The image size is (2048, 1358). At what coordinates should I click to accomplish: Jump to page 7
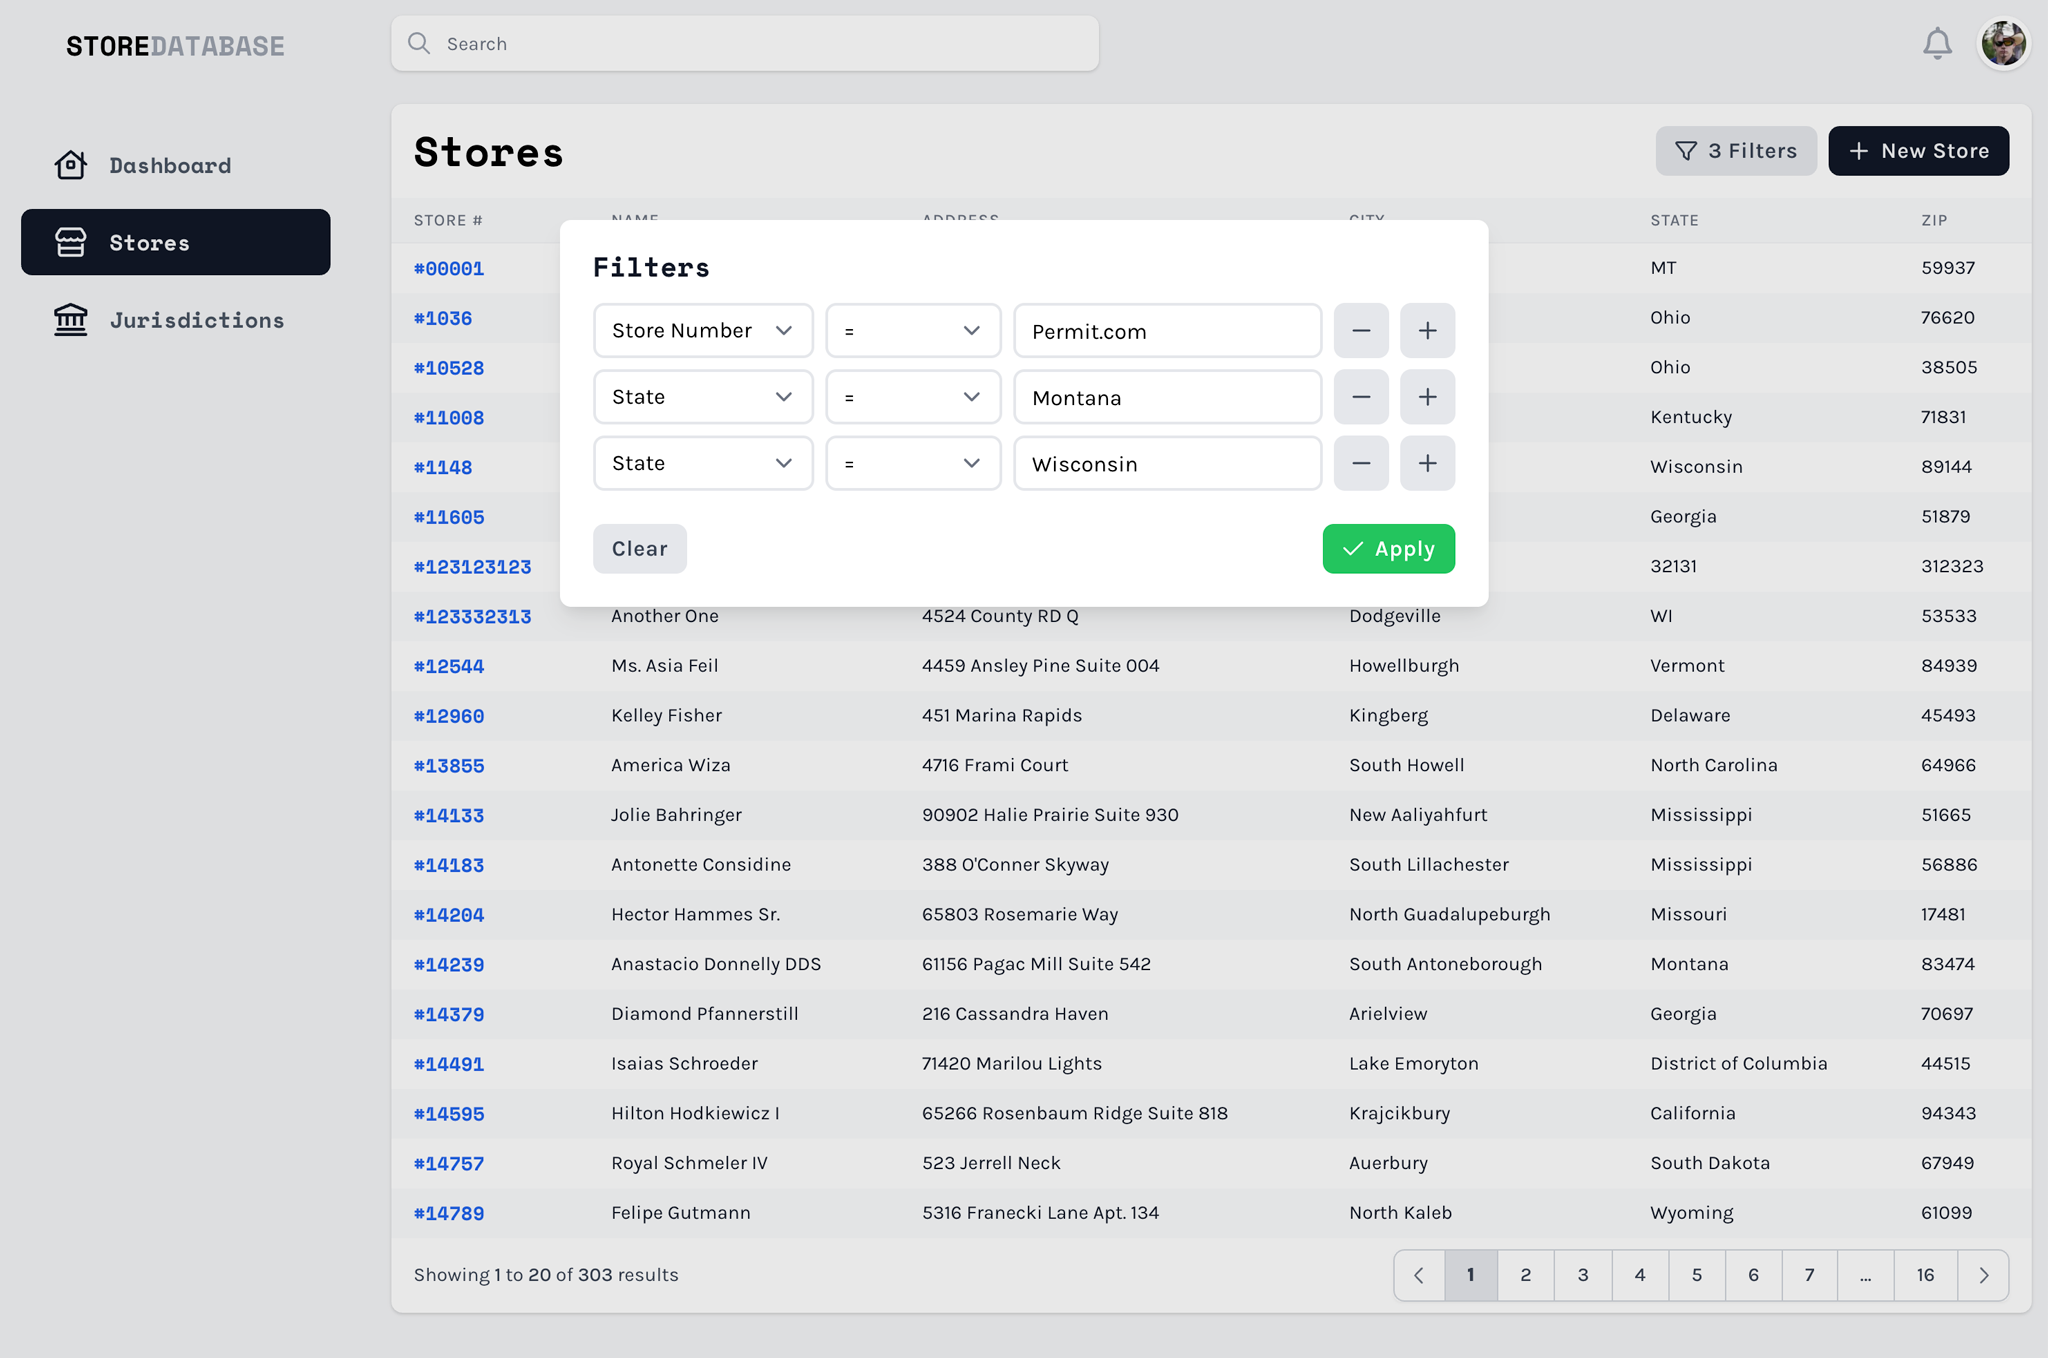point(1809,1275)
